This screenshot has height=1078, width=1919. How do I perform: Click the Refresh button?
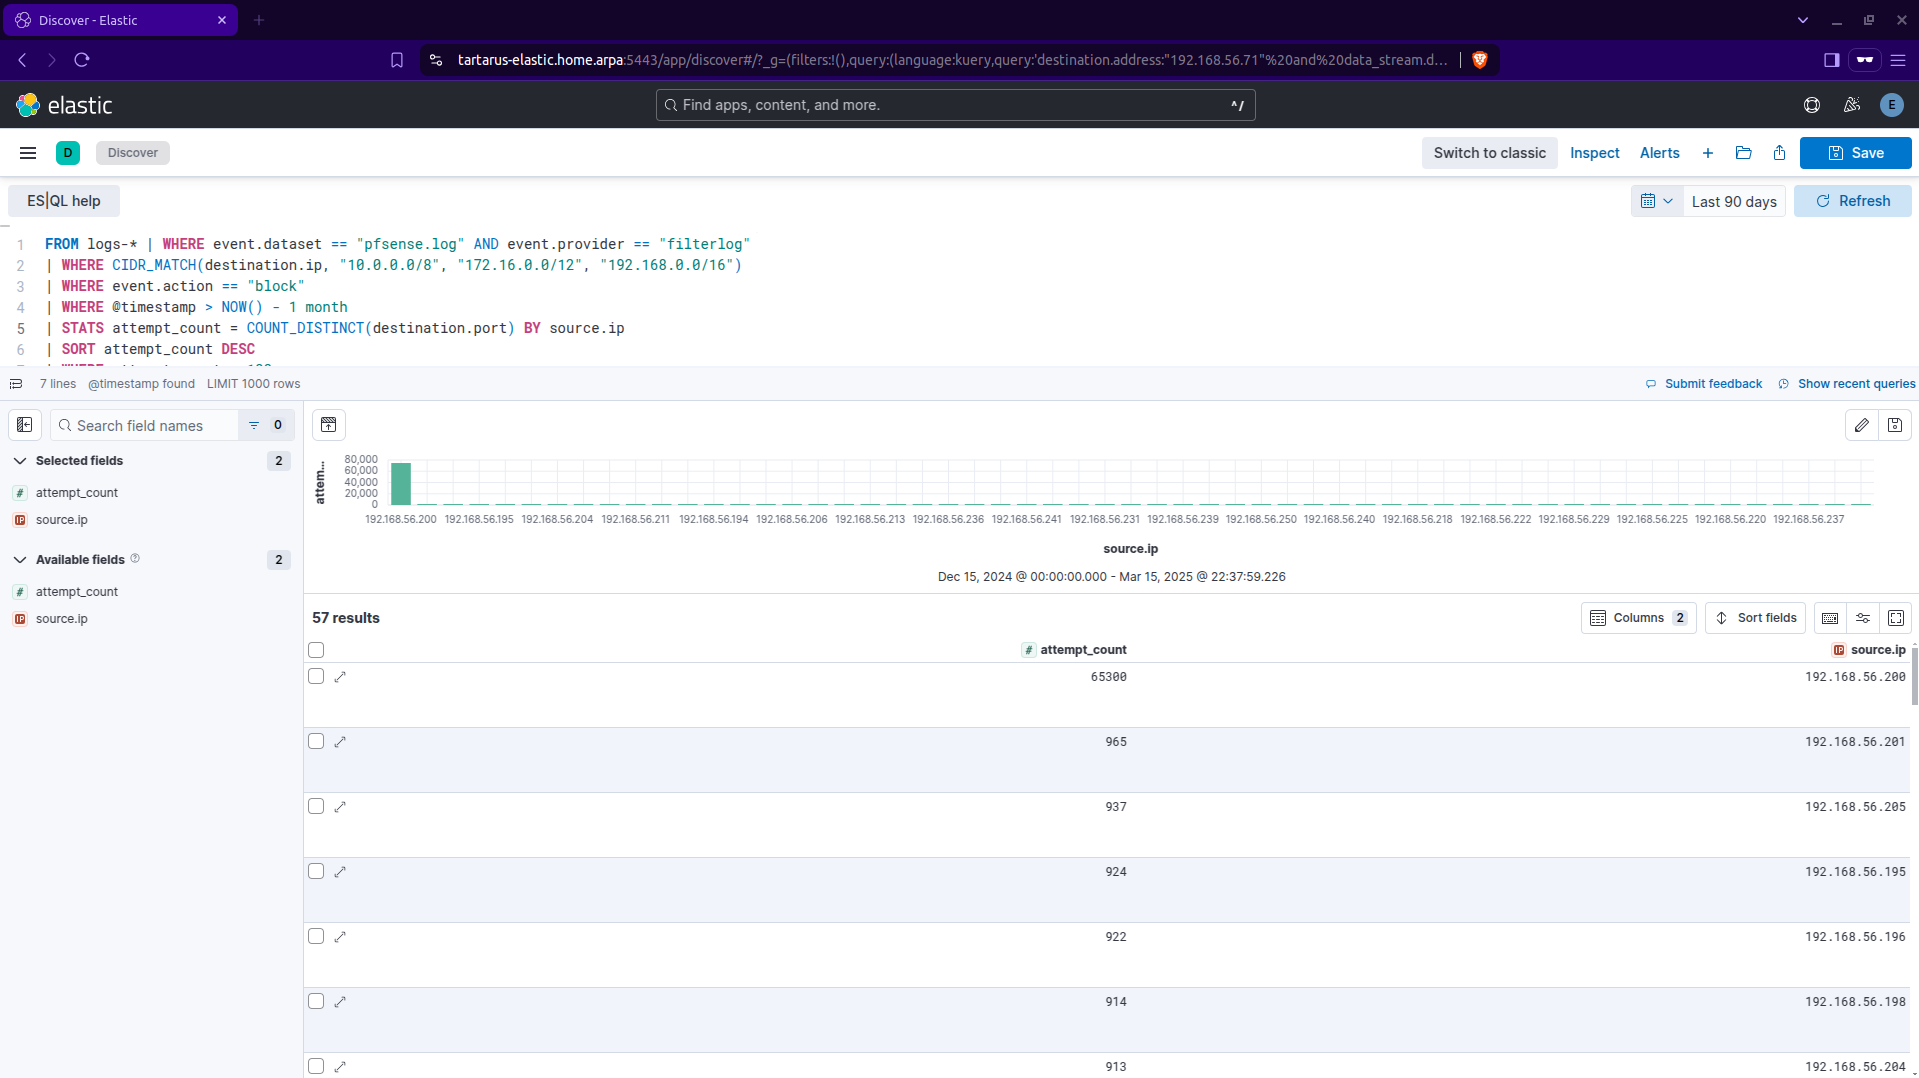click(1852, 201)
